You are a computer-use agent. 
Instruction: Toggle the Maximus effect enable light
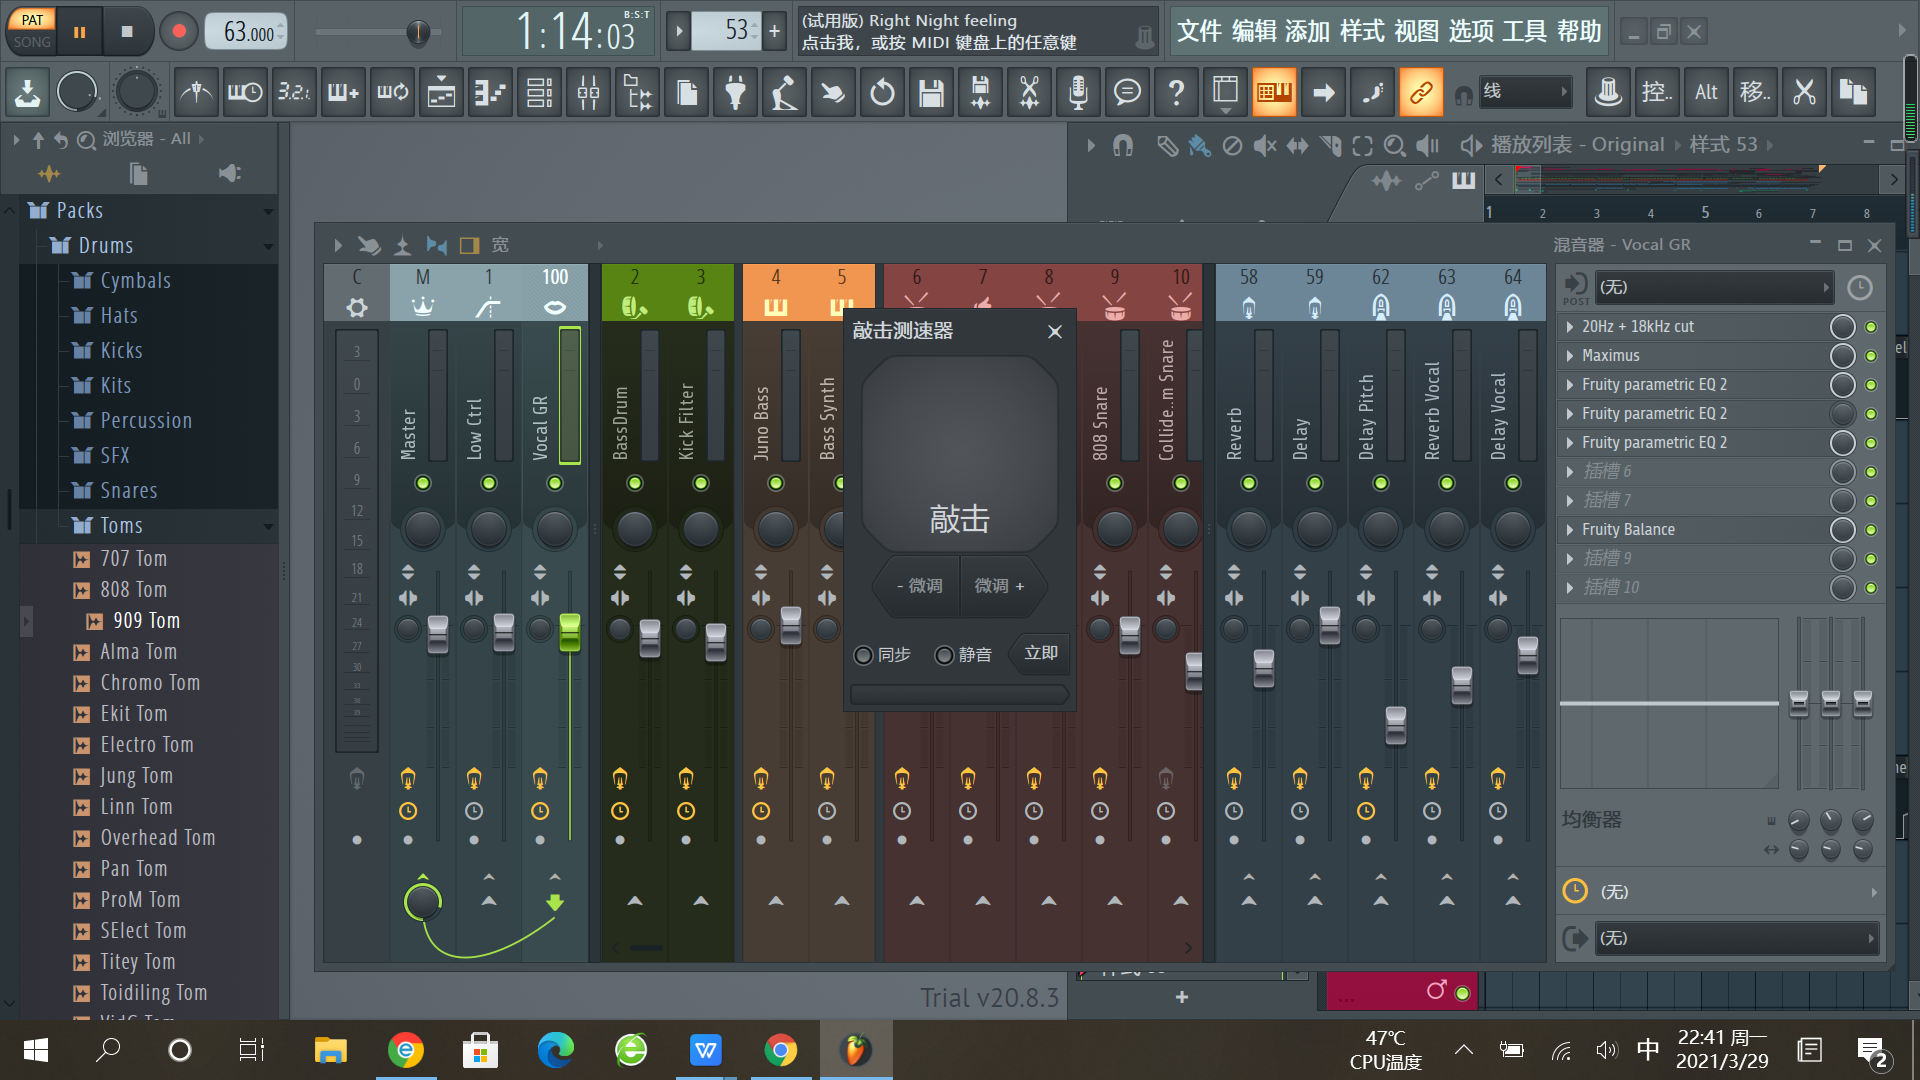1870,356
